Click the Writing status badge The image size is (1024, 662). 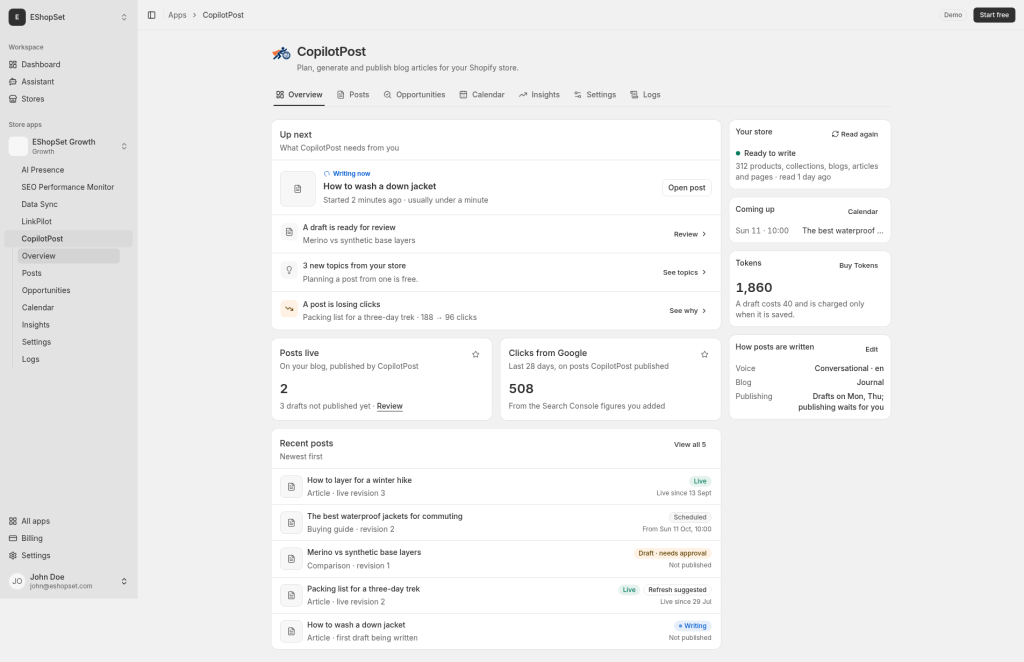(x=692, y=626)
